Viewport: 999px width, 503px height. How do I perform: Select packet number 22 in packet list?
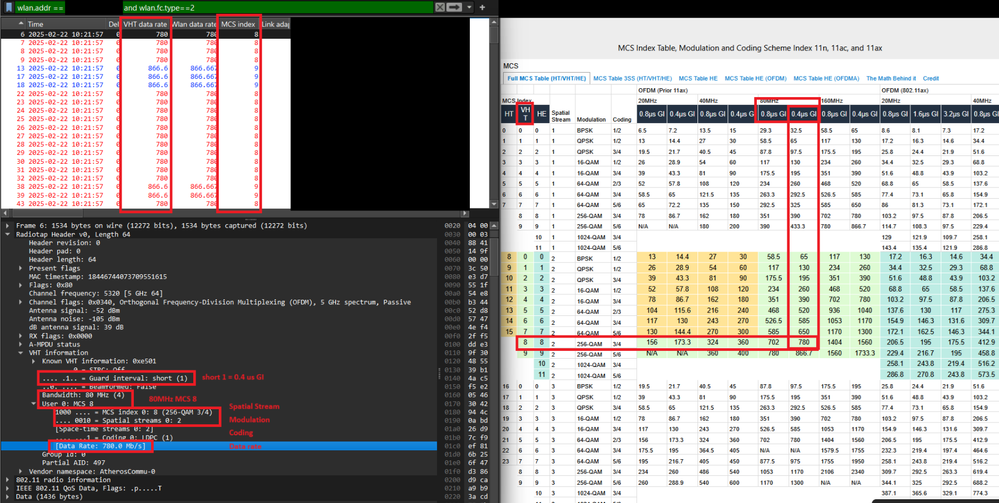pyautogui.click(x=146, y=94)
